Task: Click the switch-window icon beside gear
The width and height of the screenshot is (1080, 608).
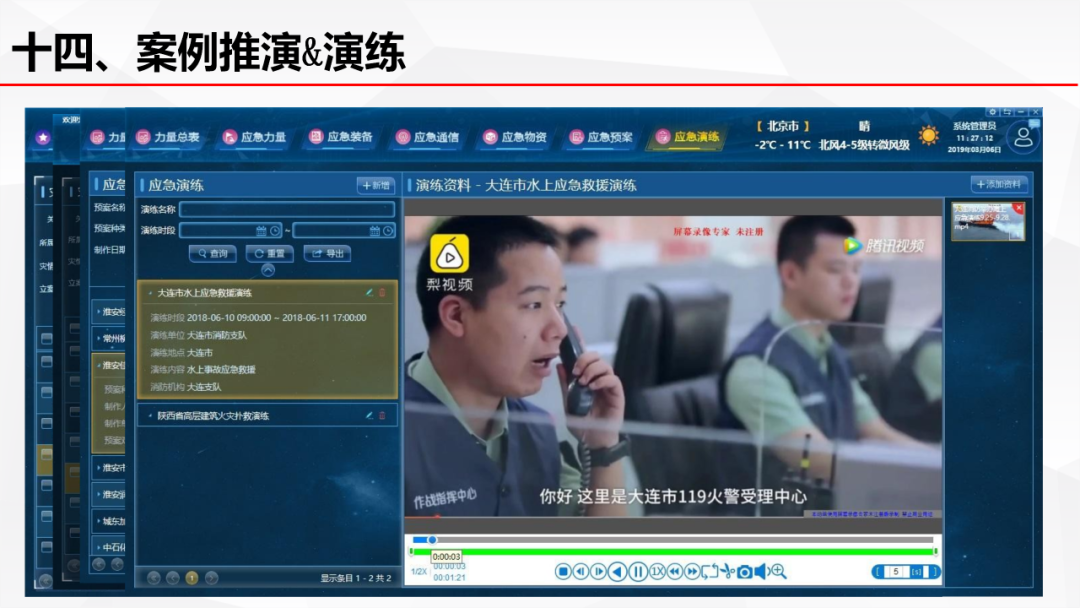Action: click(1007, 112)
